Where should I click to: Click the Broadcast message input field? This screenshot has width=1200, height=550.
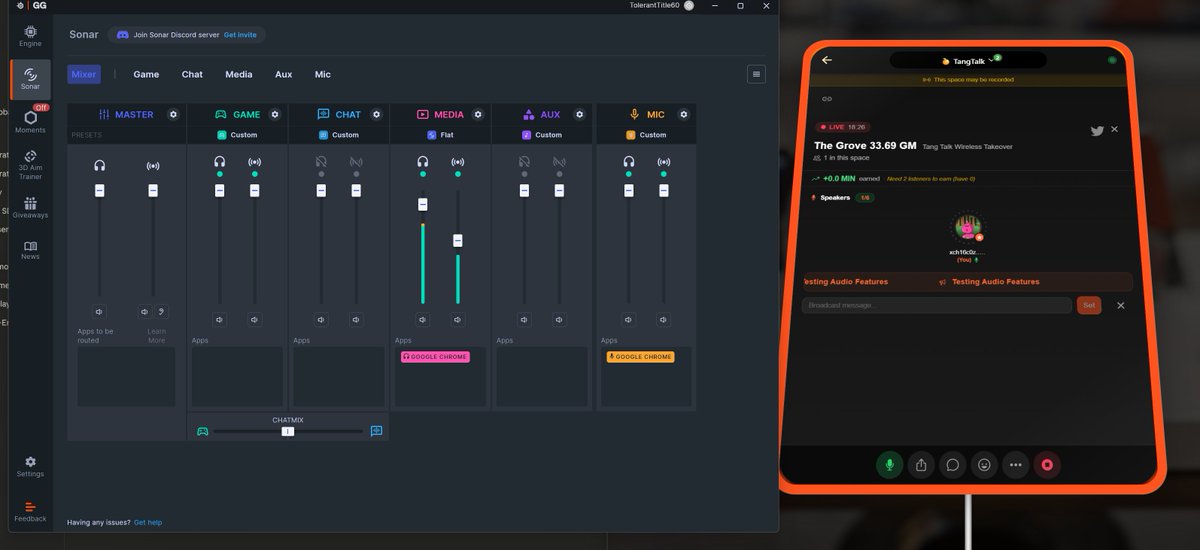(x=937, y=305)
